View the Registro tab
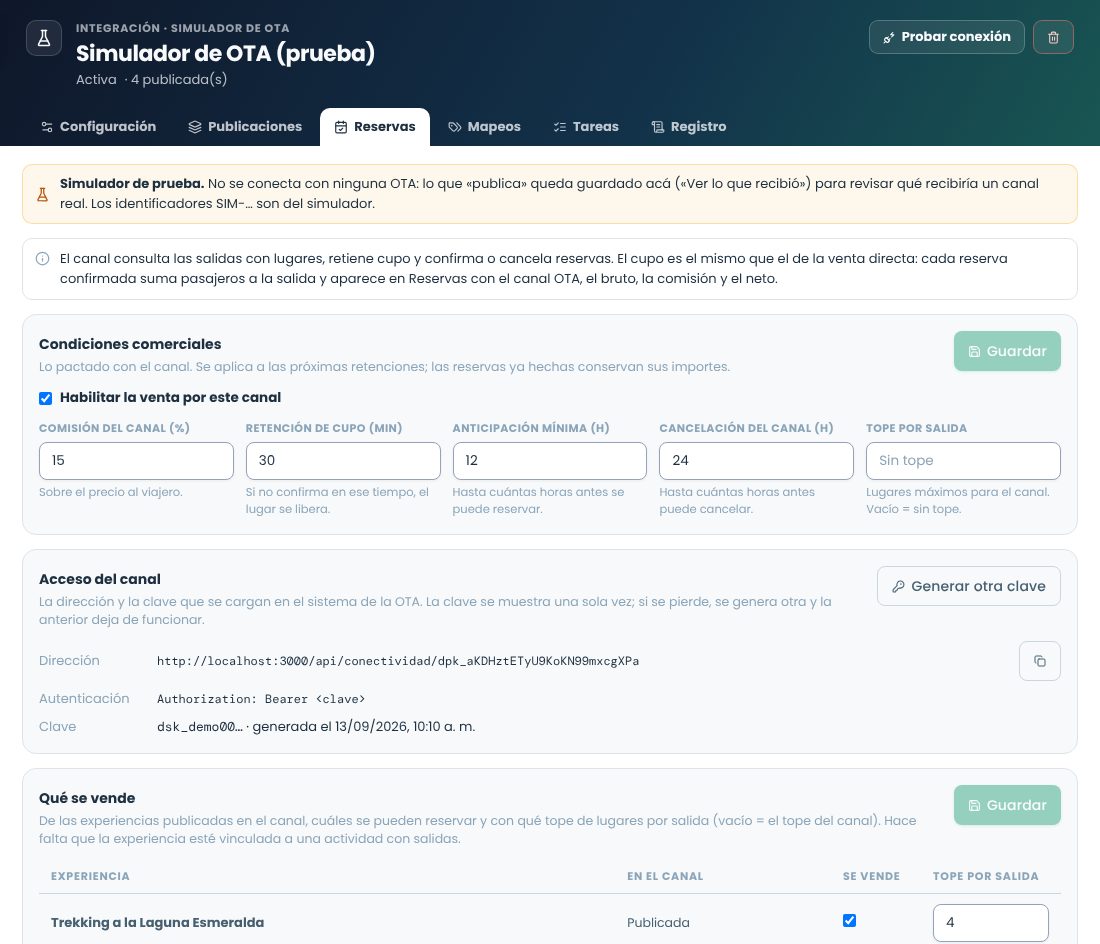Screen dimensions: 1100x944 click(688, 127)
